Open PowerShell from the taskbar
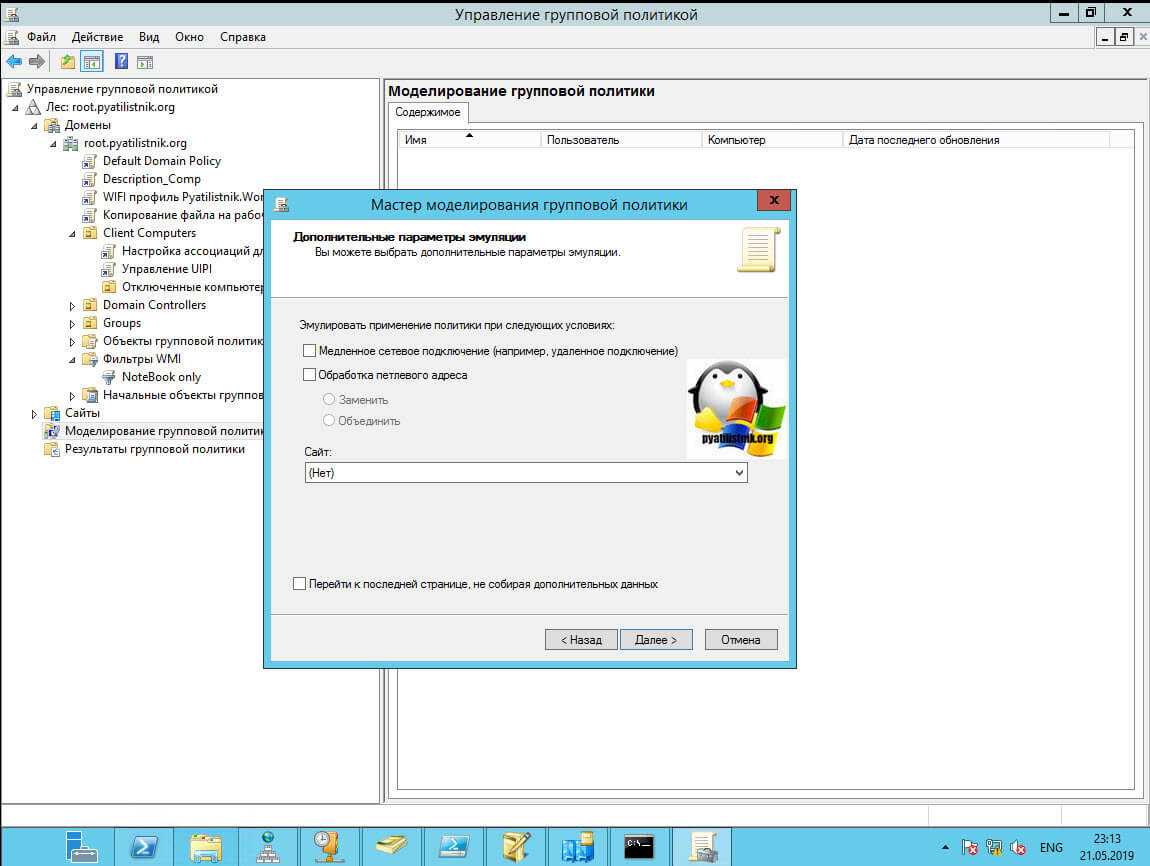Screen dimensions: 1150x866 coord(143,846)
